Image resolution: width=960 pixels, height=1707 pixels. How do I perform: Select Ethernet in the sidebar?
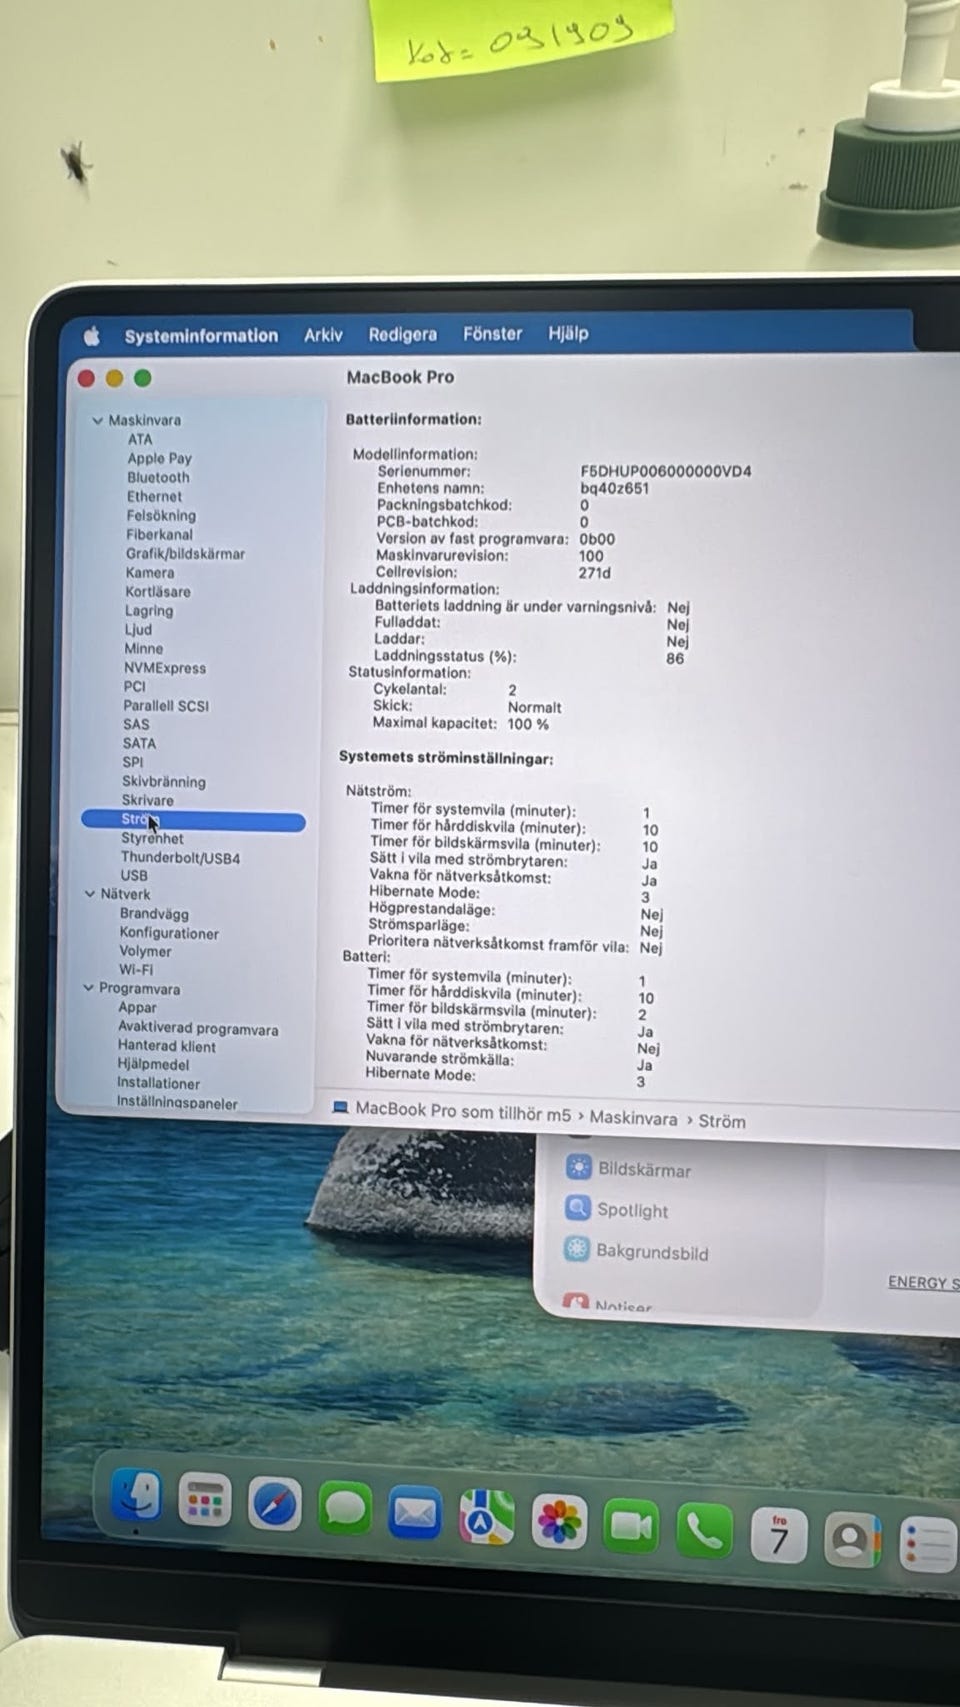154,496
